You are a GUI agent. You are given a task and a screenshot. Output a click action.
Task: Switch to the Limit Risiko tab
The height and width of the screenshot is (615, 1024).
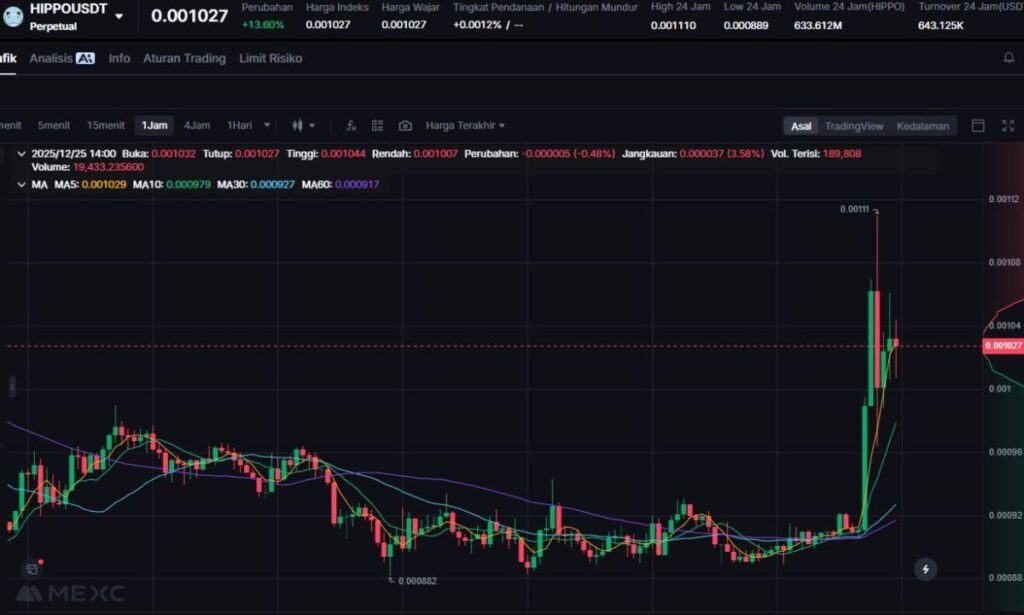[x=270, y=58]
